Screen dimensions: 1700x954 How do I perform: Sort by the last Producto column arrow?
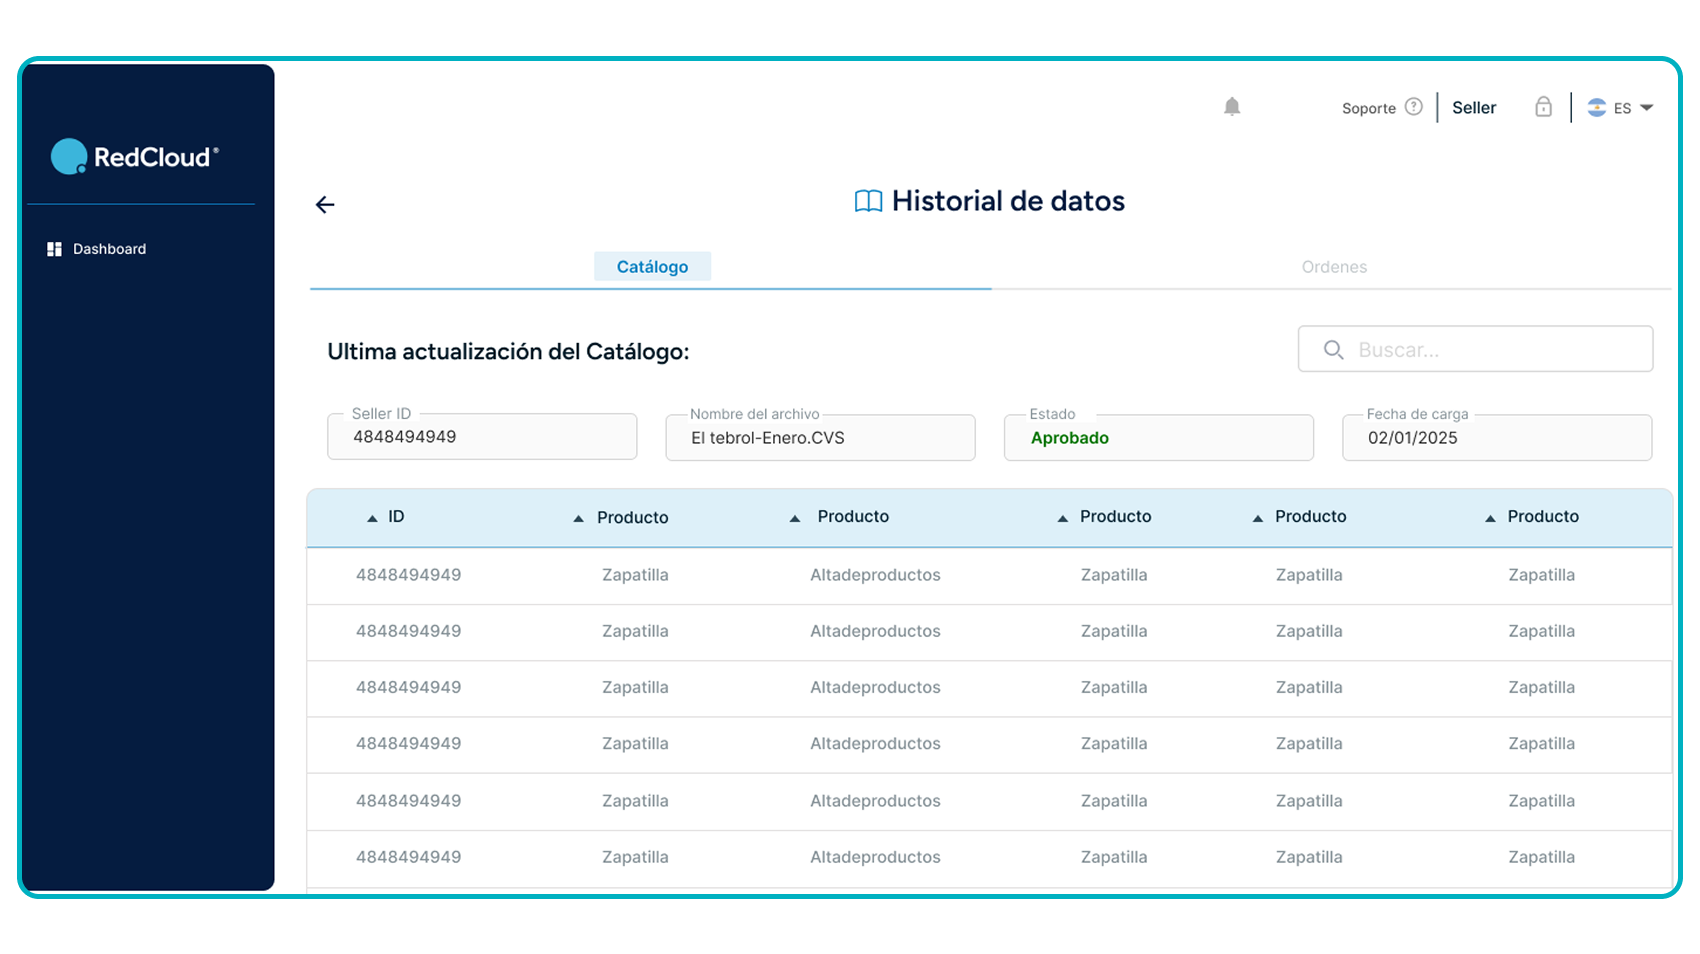coord(1490,518)
